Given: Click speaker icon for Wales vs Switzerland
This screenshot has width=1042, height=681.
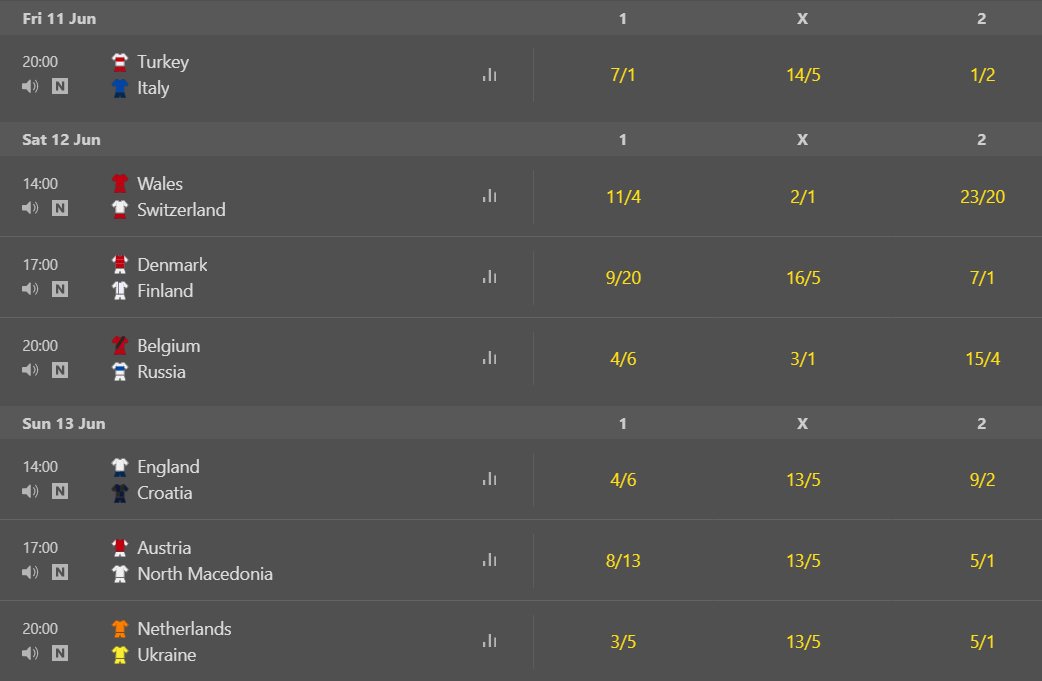Looking at the screenshot, I should [x=30, y=208].
